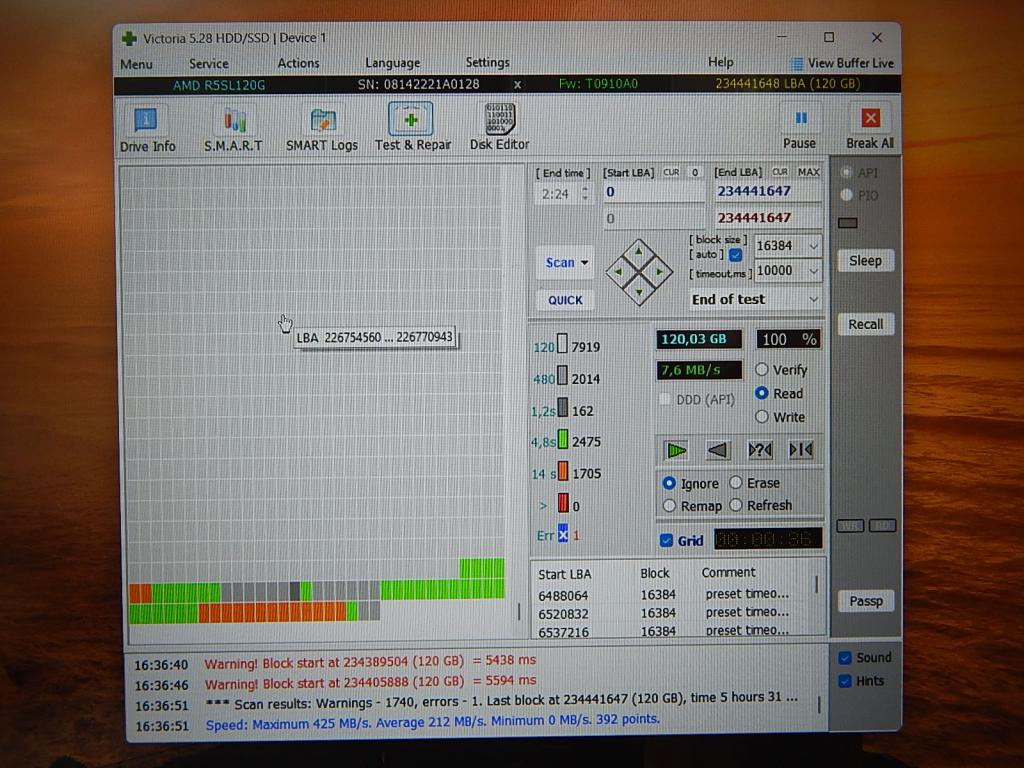This screenshot has width=1024, height=768.
Task: Open the Actions menu
Action: point(298,63)
